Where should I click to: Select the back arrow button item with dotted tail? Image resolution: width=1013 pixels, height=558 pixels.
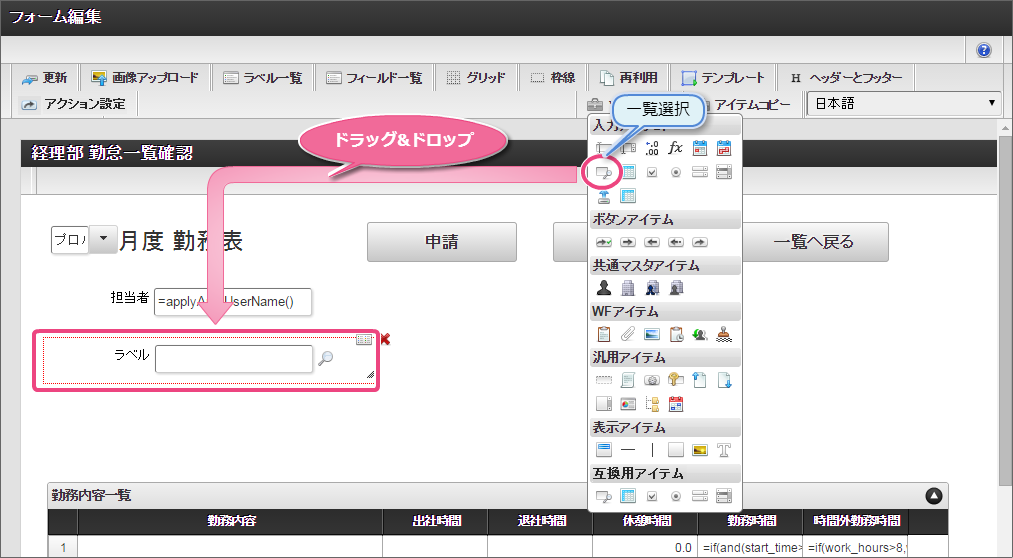click(x=676, y=242)
